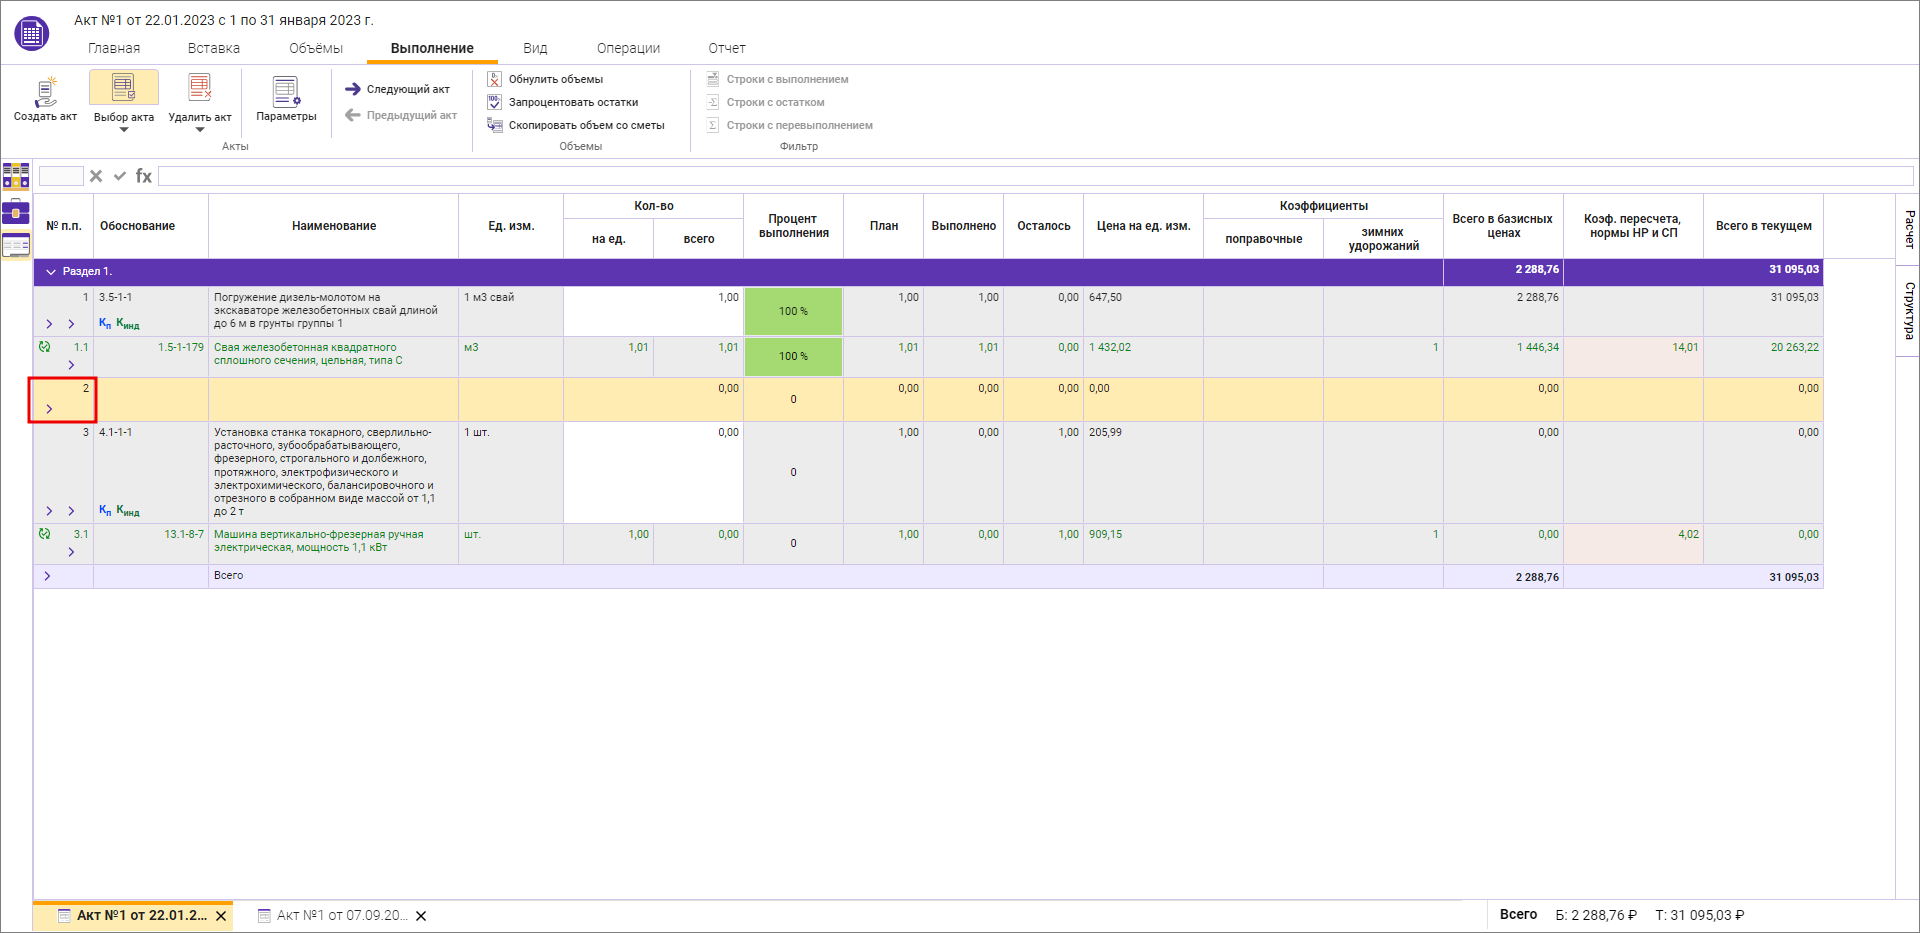Click Обнулить объемы icon
This screenshot has height=933, width=1920.
pos(494,79)
